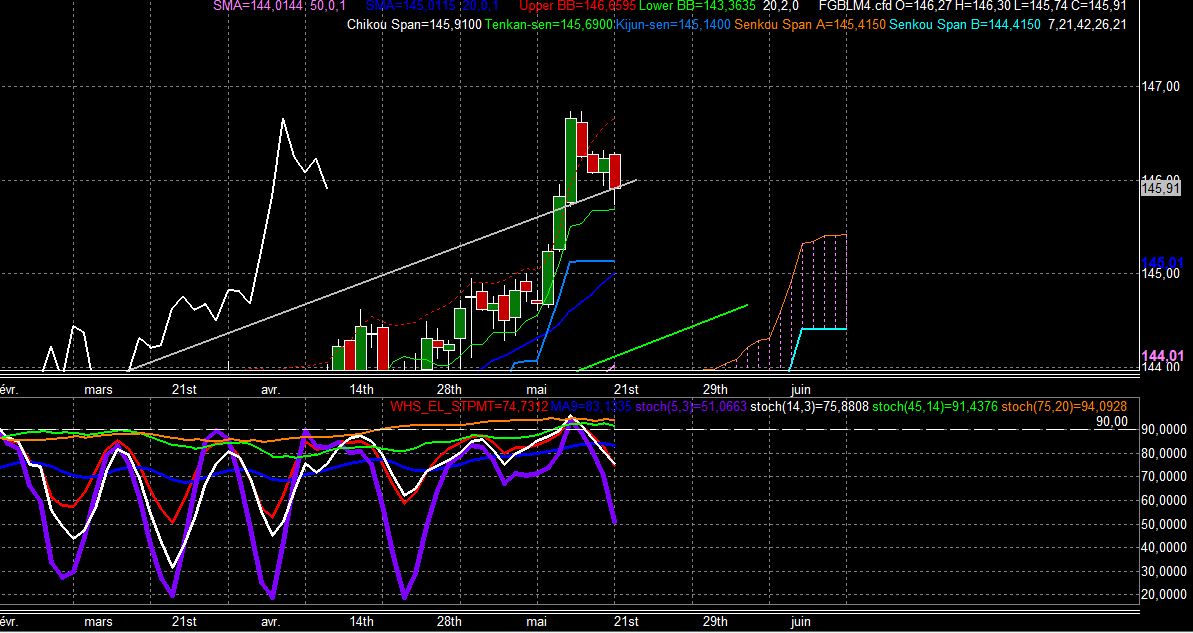Click '29th' on the price chart time axis
This screenshot has width=1193, height=633.
click(x=715, y=390)
